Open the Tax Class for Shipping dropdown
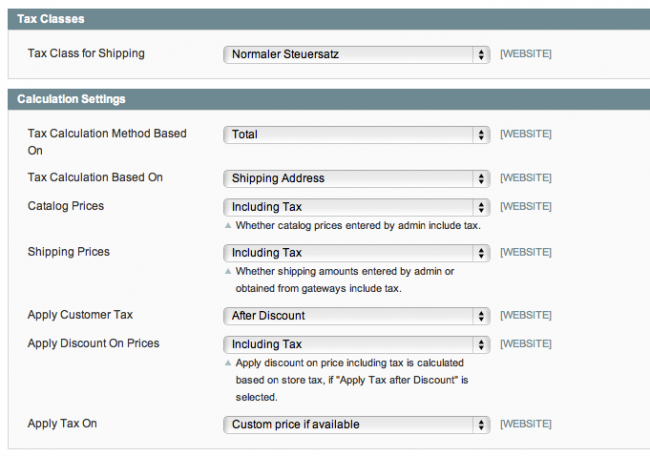This screenshot has width=650, height=456. [356, 54]
